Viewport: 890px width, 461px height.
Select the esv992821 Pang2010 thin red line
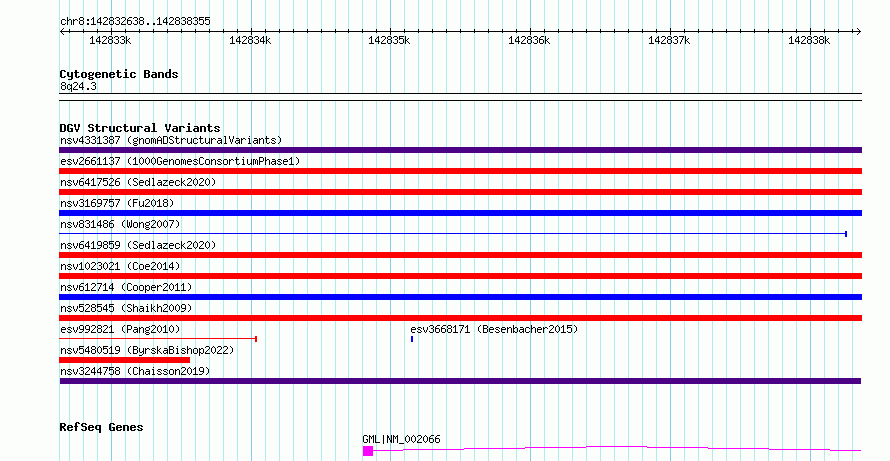point(158,339)
